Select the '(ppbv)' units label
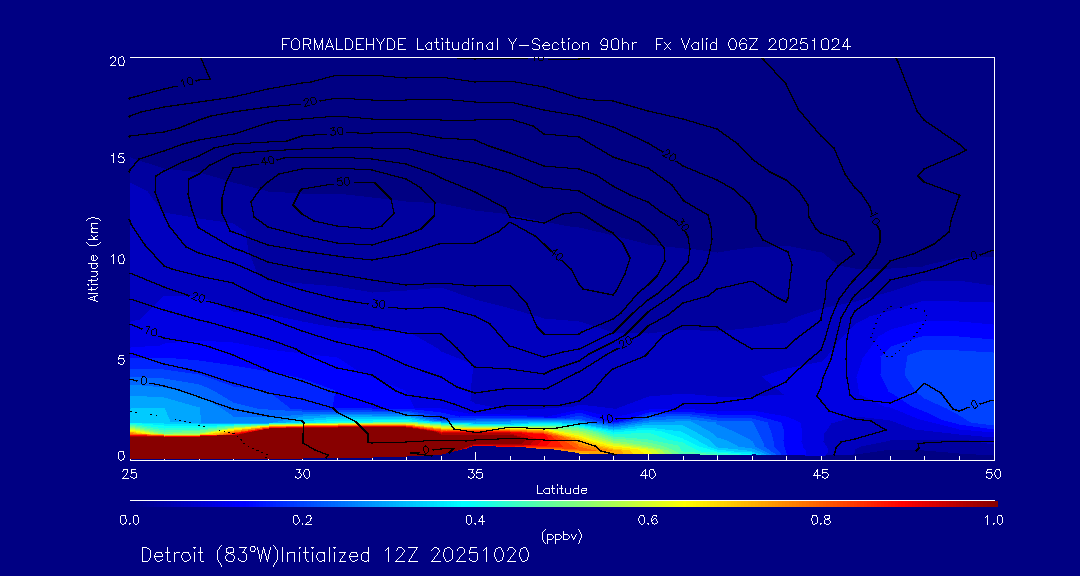 click(561, 536)
